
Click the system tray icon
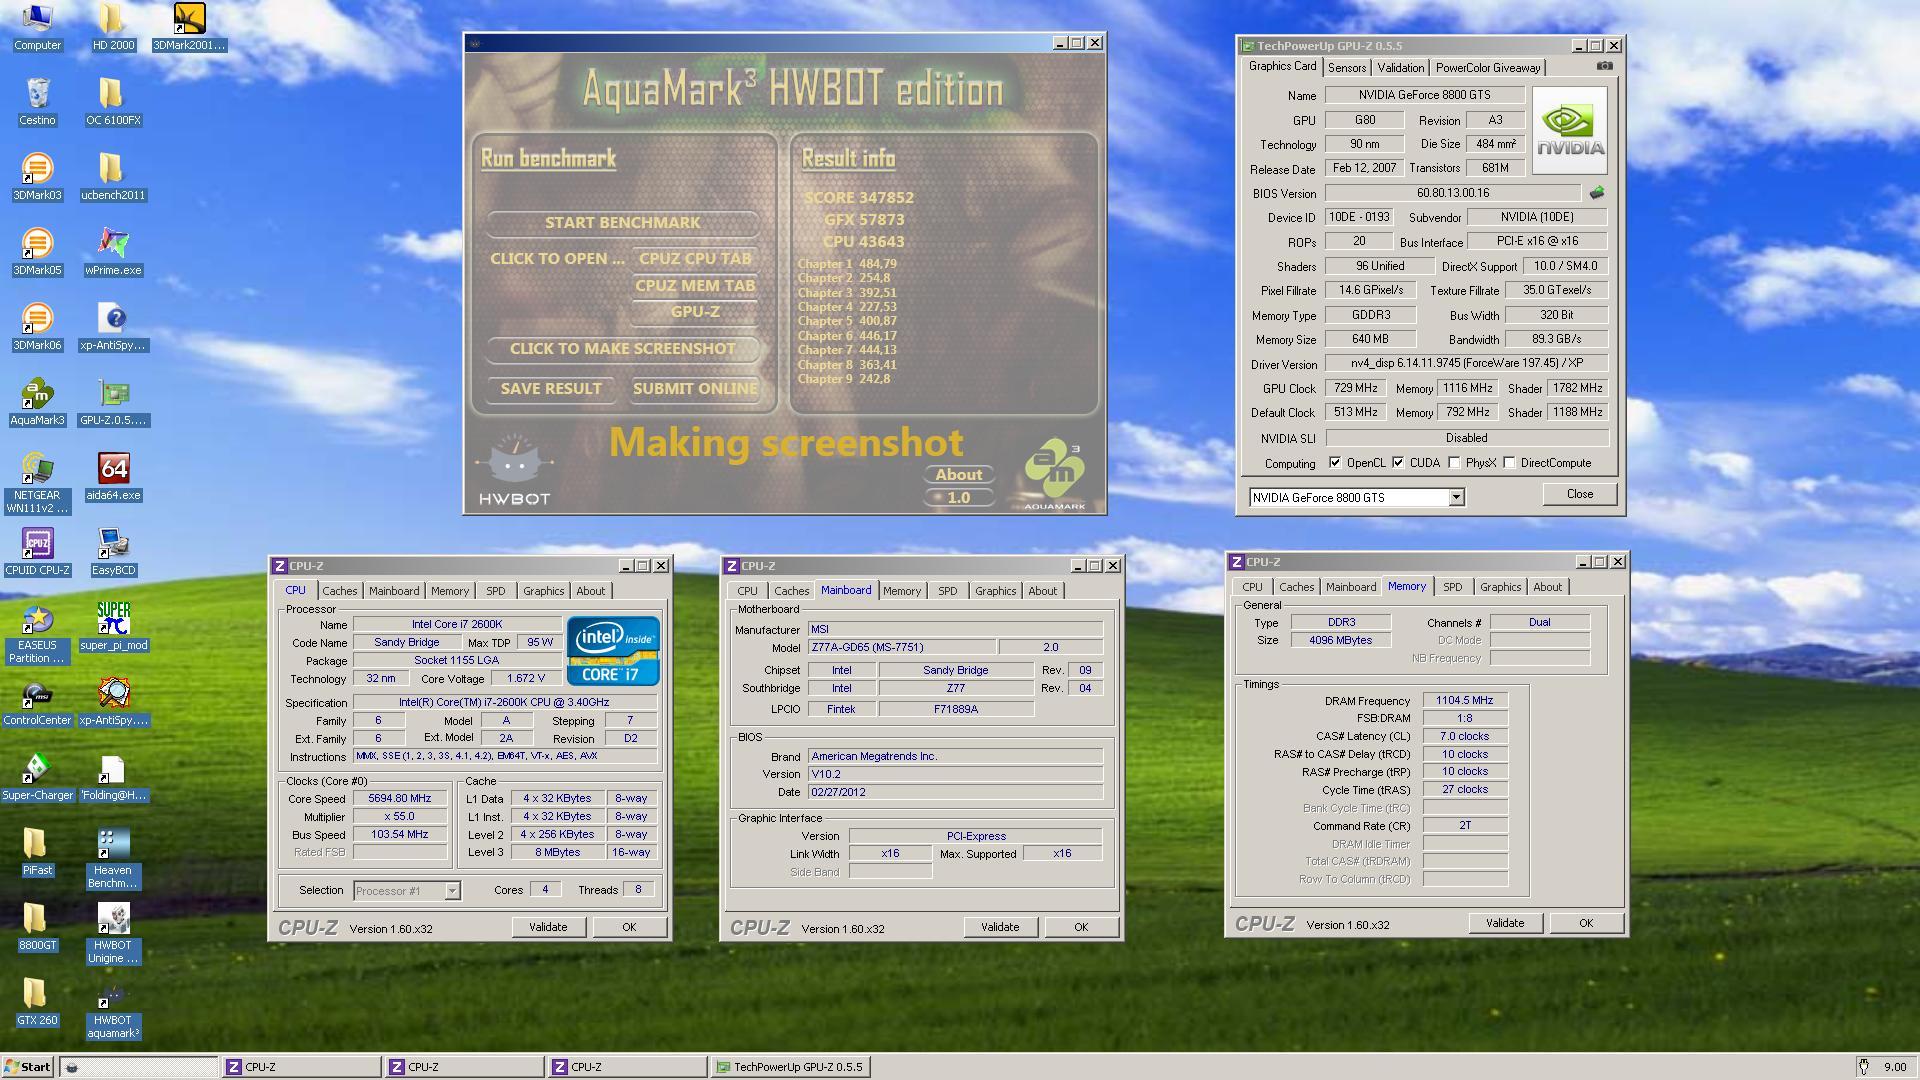coord(1864,1067)
